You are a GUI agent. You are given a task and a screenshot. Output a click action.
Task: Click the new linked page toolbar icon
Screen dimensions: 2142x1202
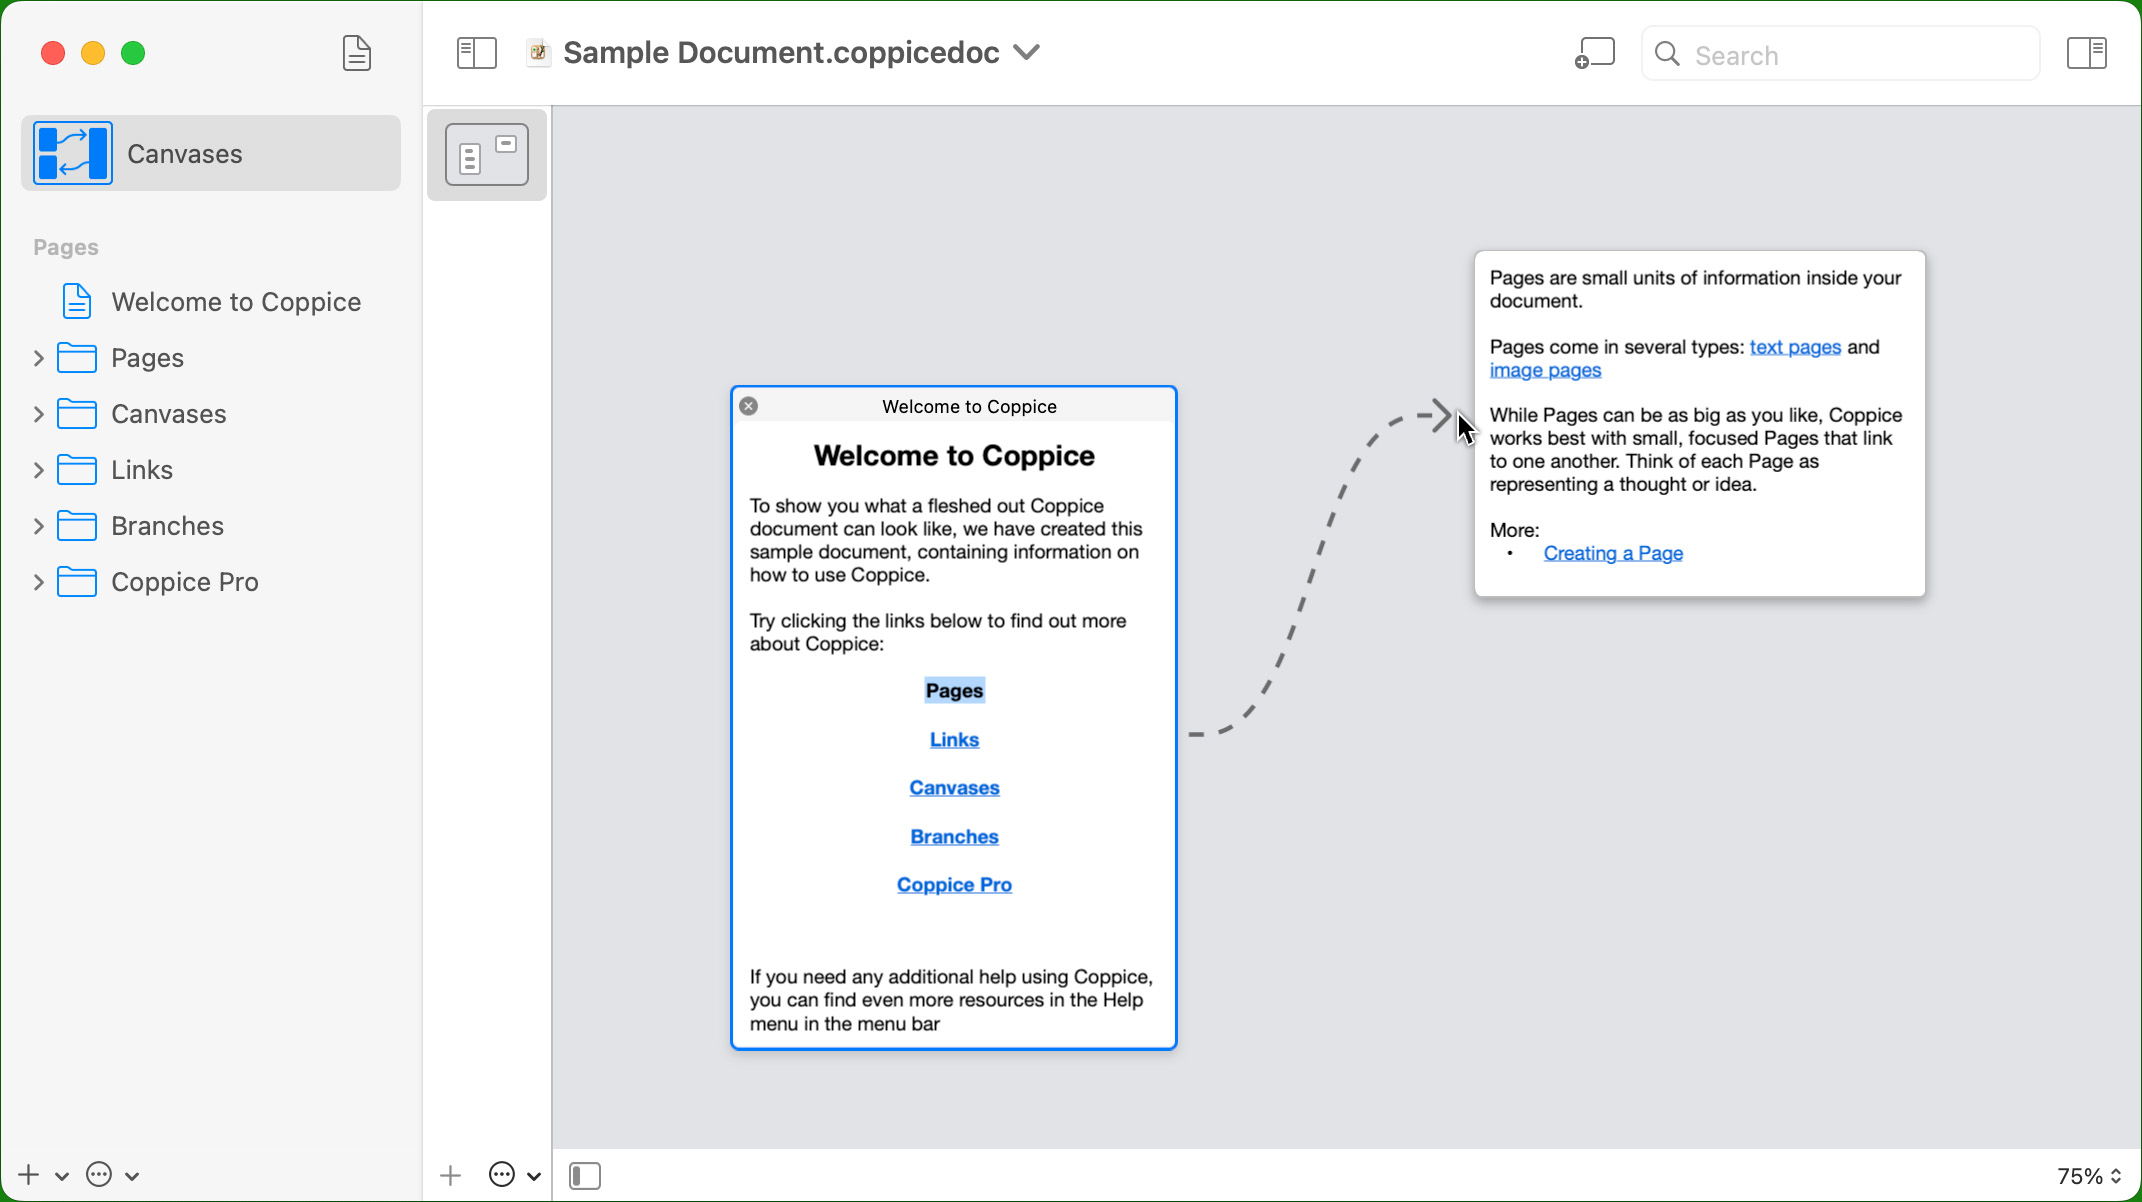pyautogui.click(x=1594, y=53)
